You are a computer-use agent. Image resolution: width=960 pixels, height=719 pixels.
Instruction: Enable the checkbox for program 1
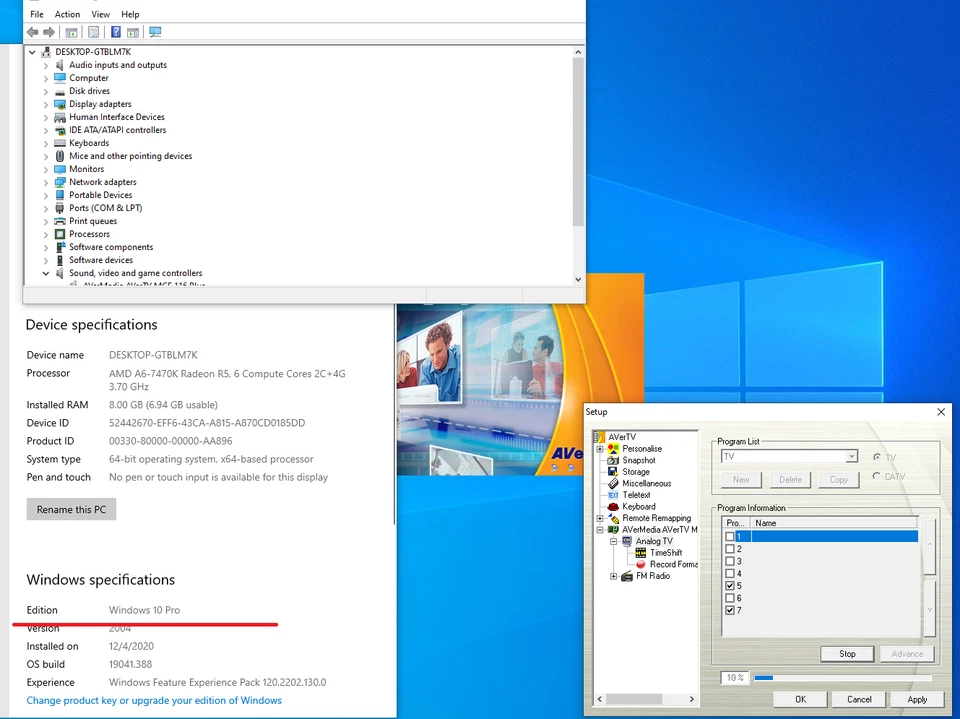coord(731,536)
